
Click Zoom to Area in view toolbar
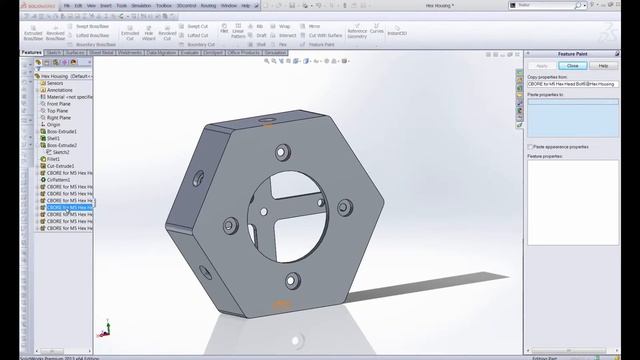coord(274,61)
